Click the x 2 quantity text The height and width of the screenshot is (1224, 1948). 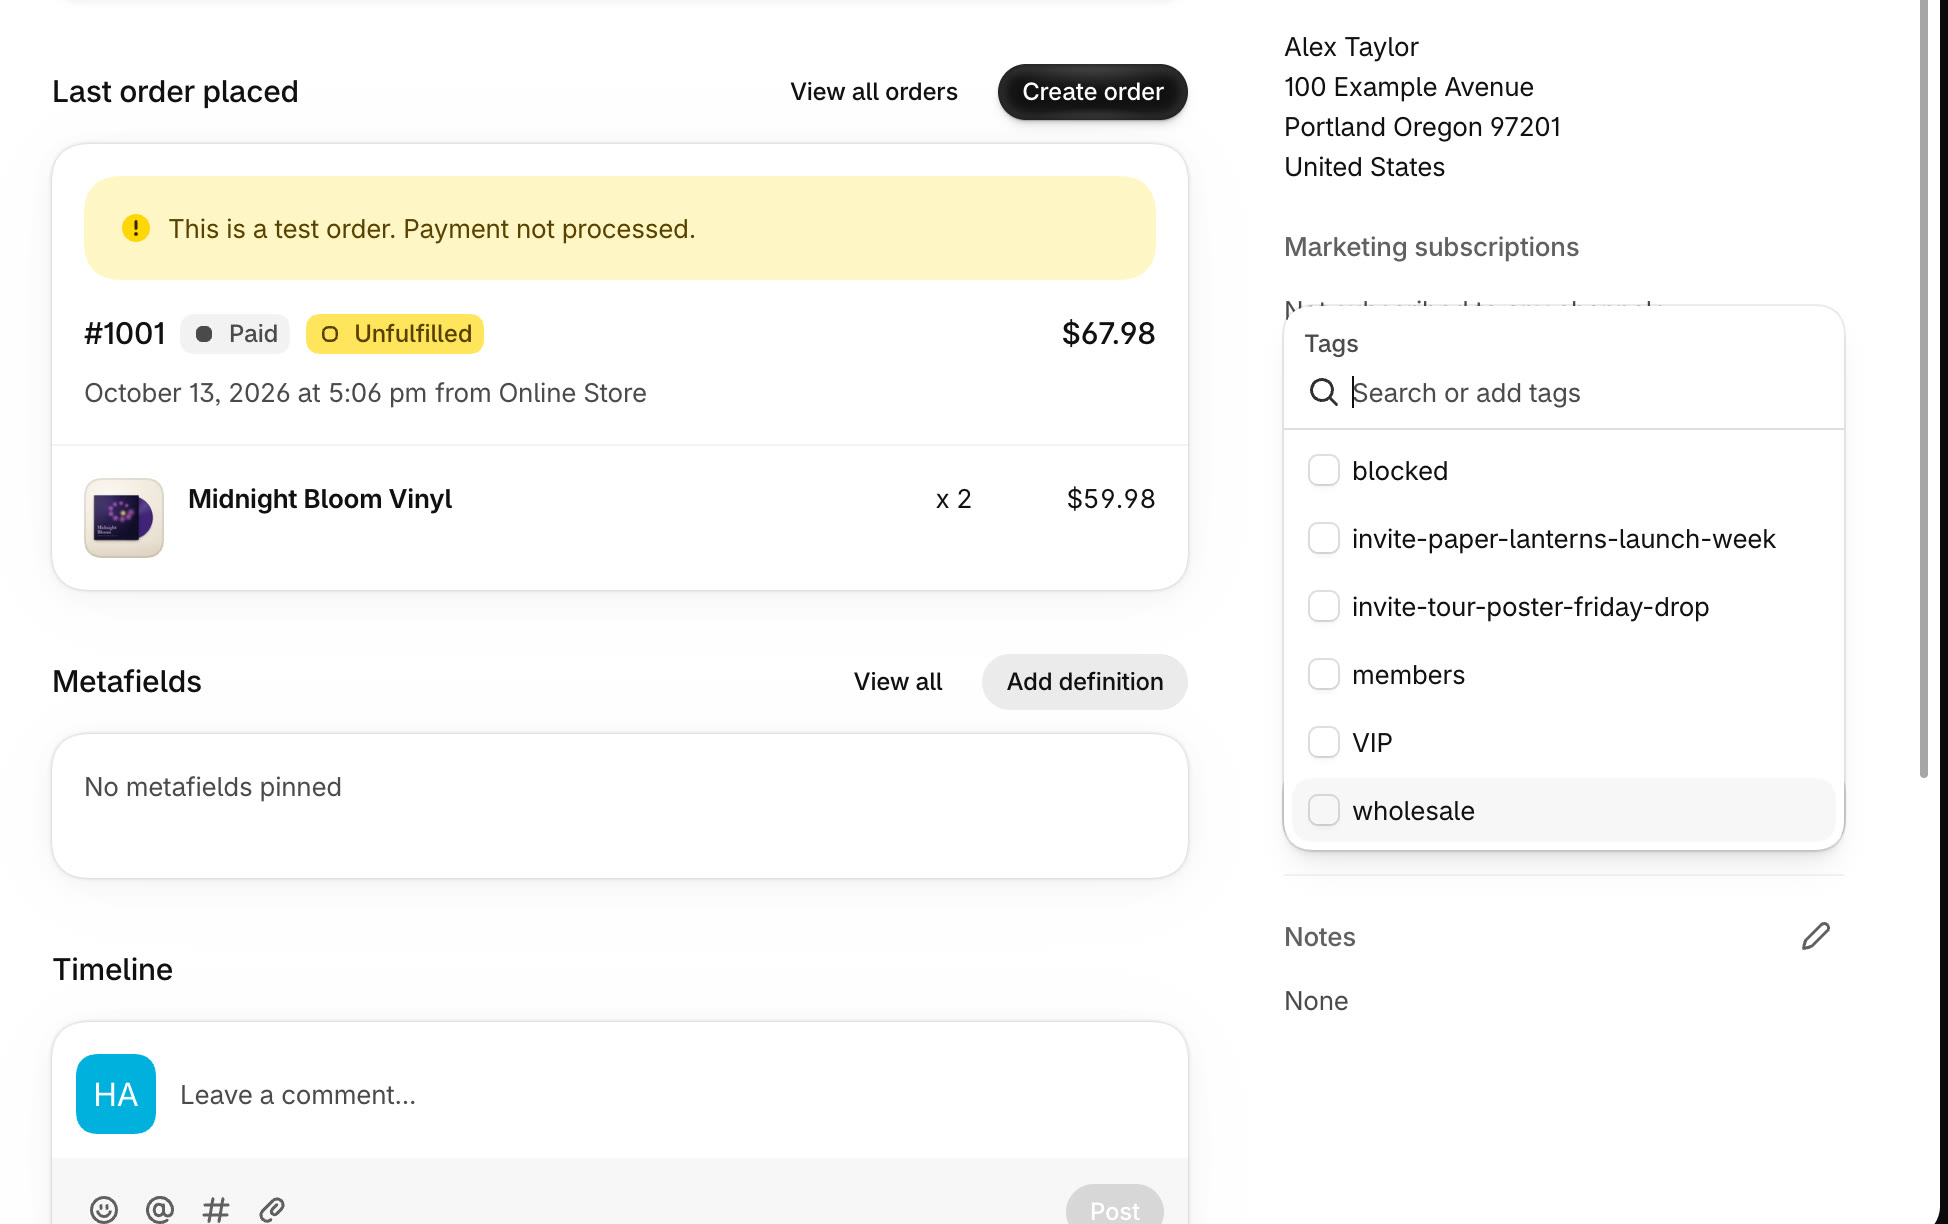click(954, 499)
